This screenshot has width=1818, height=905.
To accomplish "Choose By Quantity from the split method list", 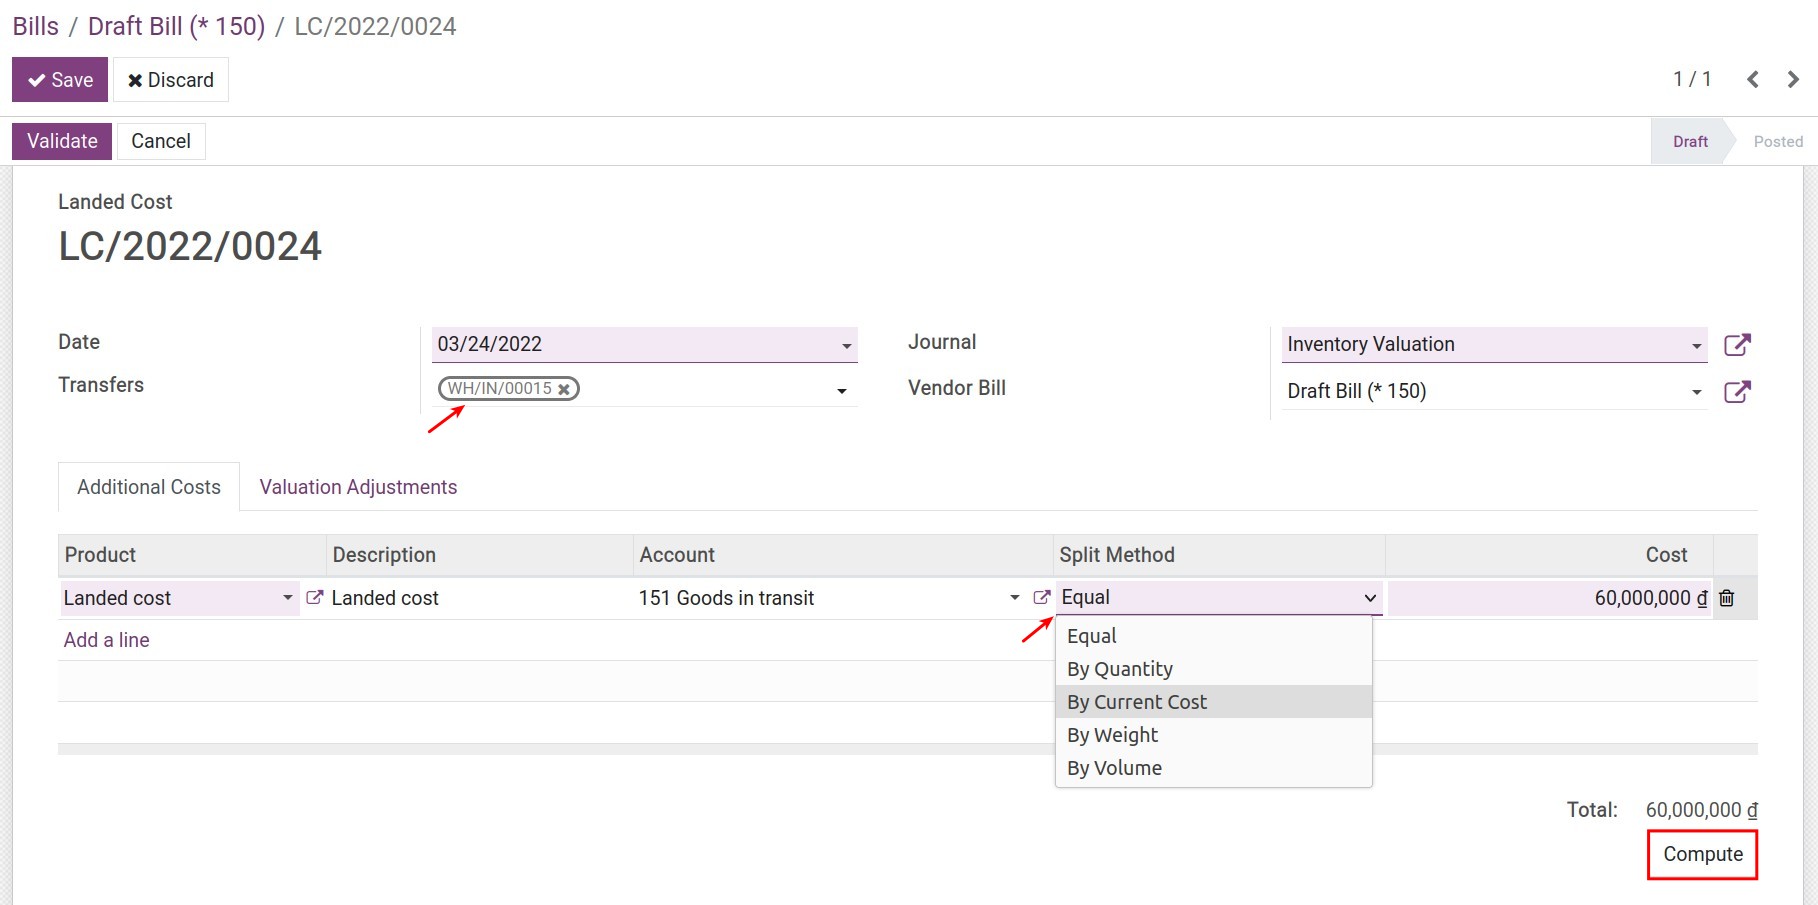I will click(1119, 668).
